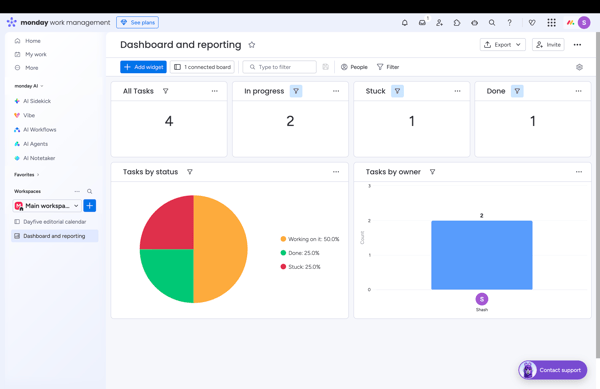
Task: Click the save filter view icon
Action: tap(325, 67)
